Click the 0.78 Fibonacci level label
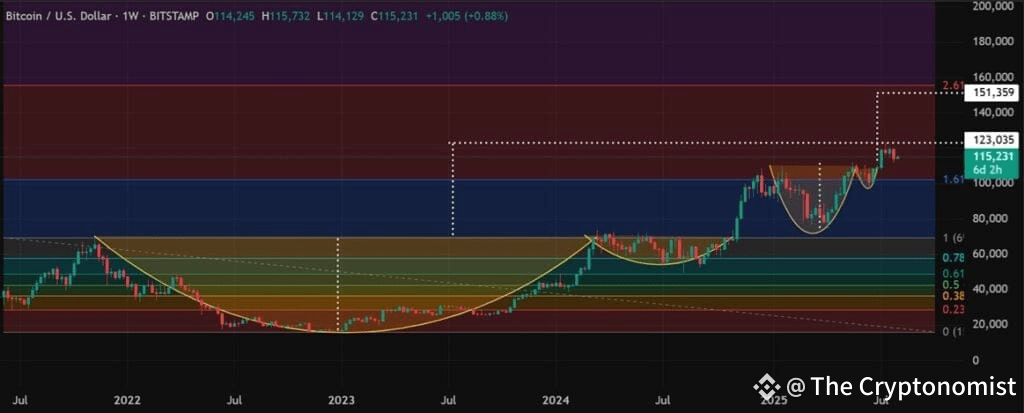 953,257
